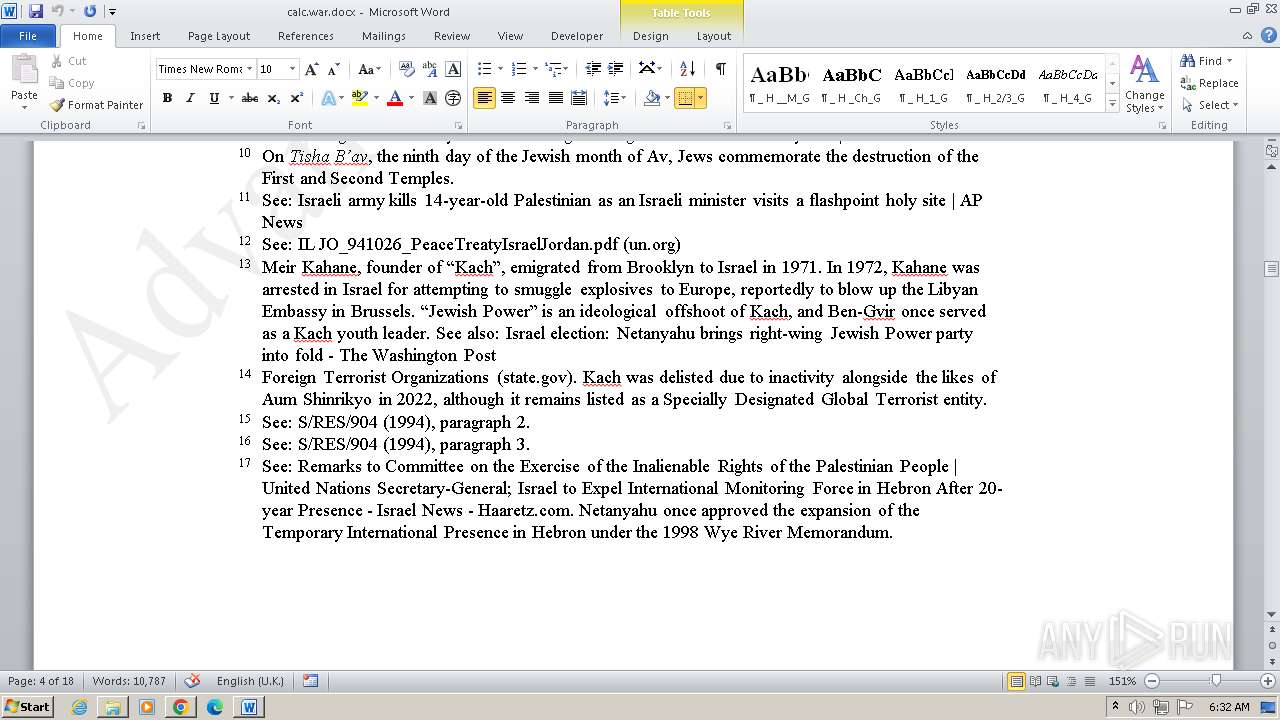Click Save icon in Quick Access Toolbar
1280x720 pixels.
tap(36, 11)
